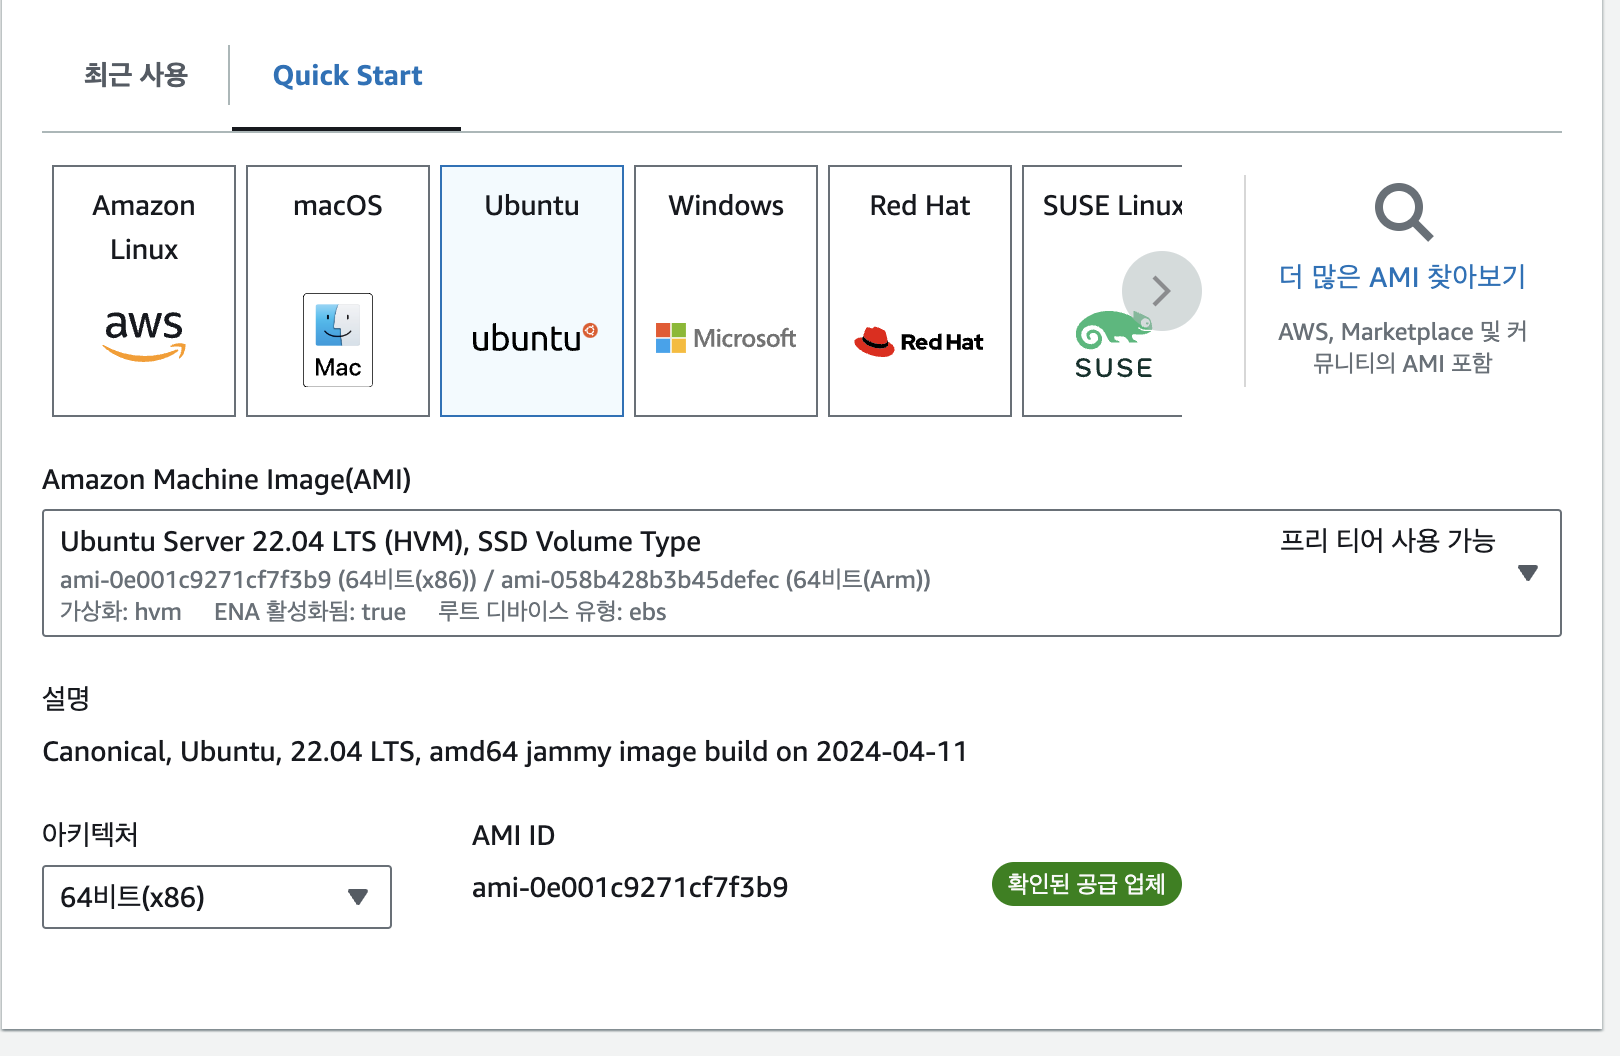1620x1056 pixels.
Task: Click the 설명 heading
Action: (x=66, y=698)
